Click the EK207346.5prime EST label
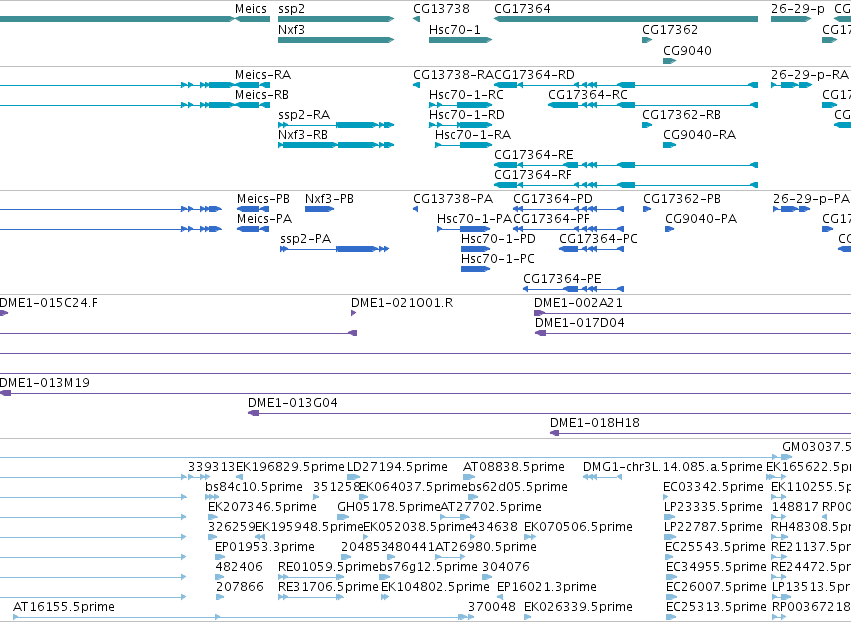This screenshot has width=851, height=622. 262,507
